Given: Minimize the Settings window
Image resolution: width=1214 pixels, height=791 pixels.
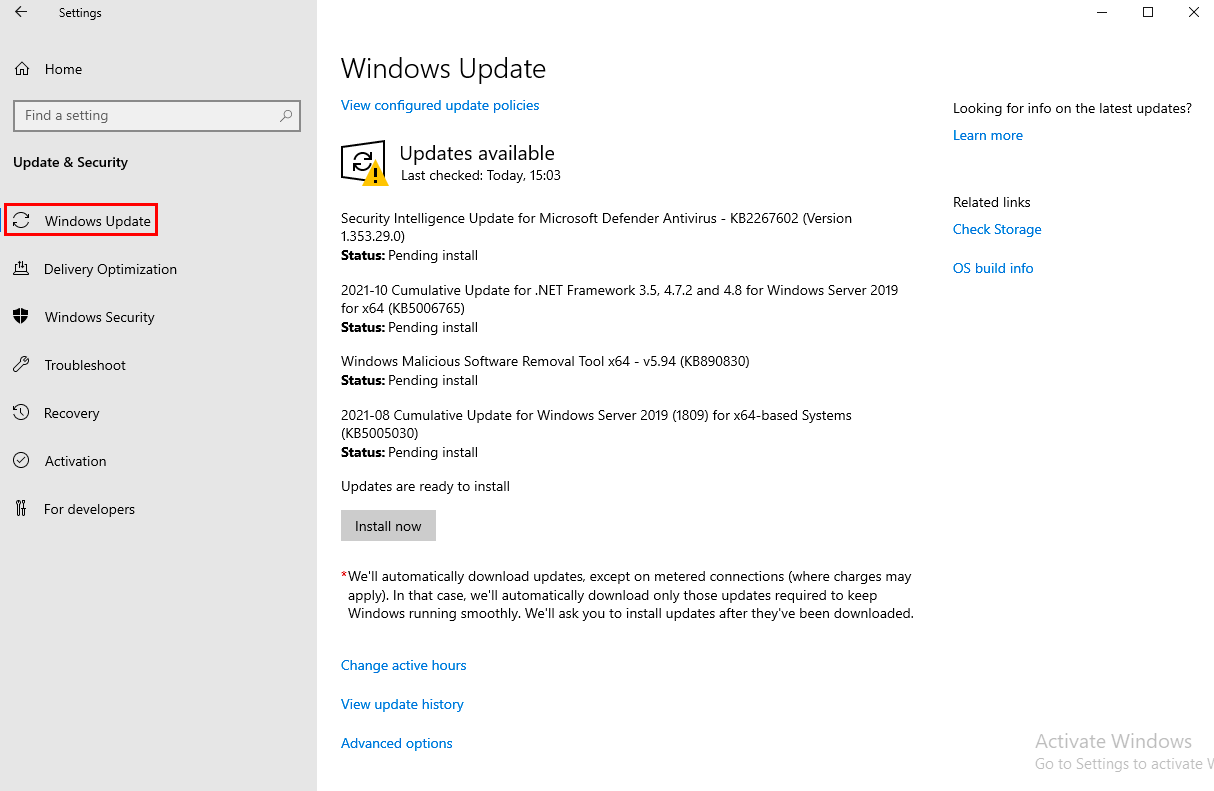Looking at the screenshot, I should point(1102,12).
